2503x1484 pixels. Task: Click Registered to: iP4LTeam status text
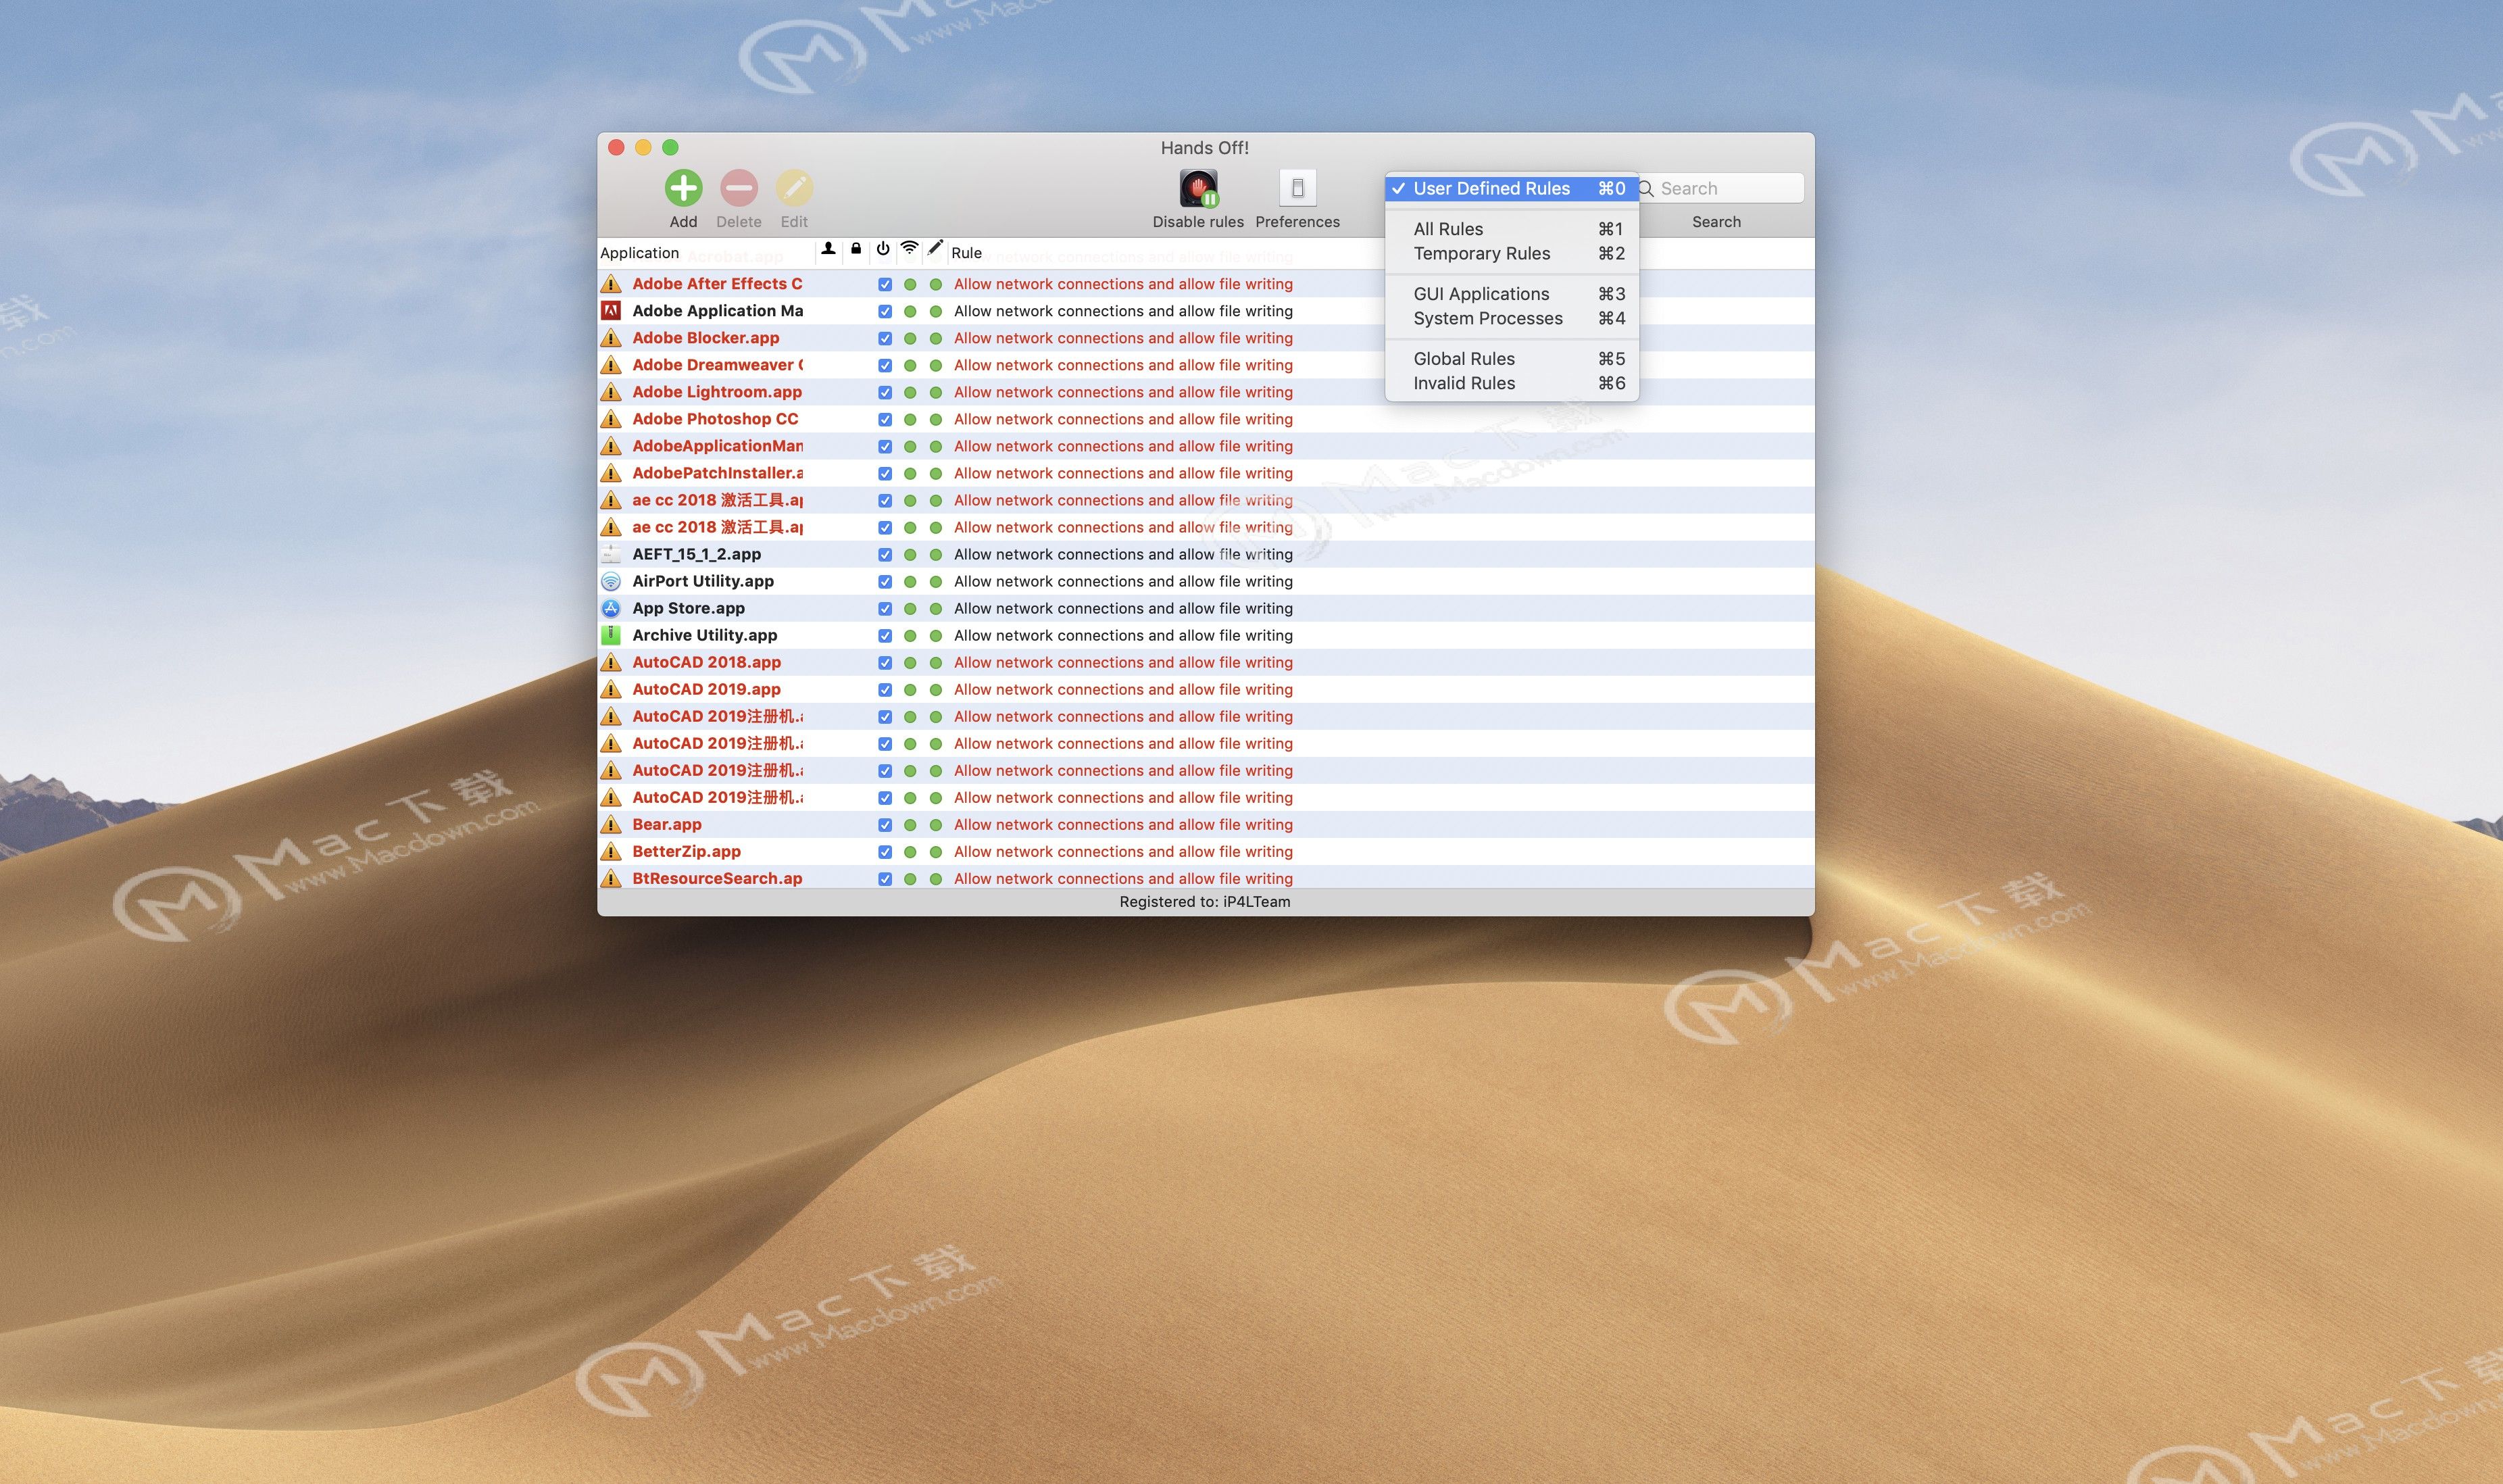tap(1204, 902)
